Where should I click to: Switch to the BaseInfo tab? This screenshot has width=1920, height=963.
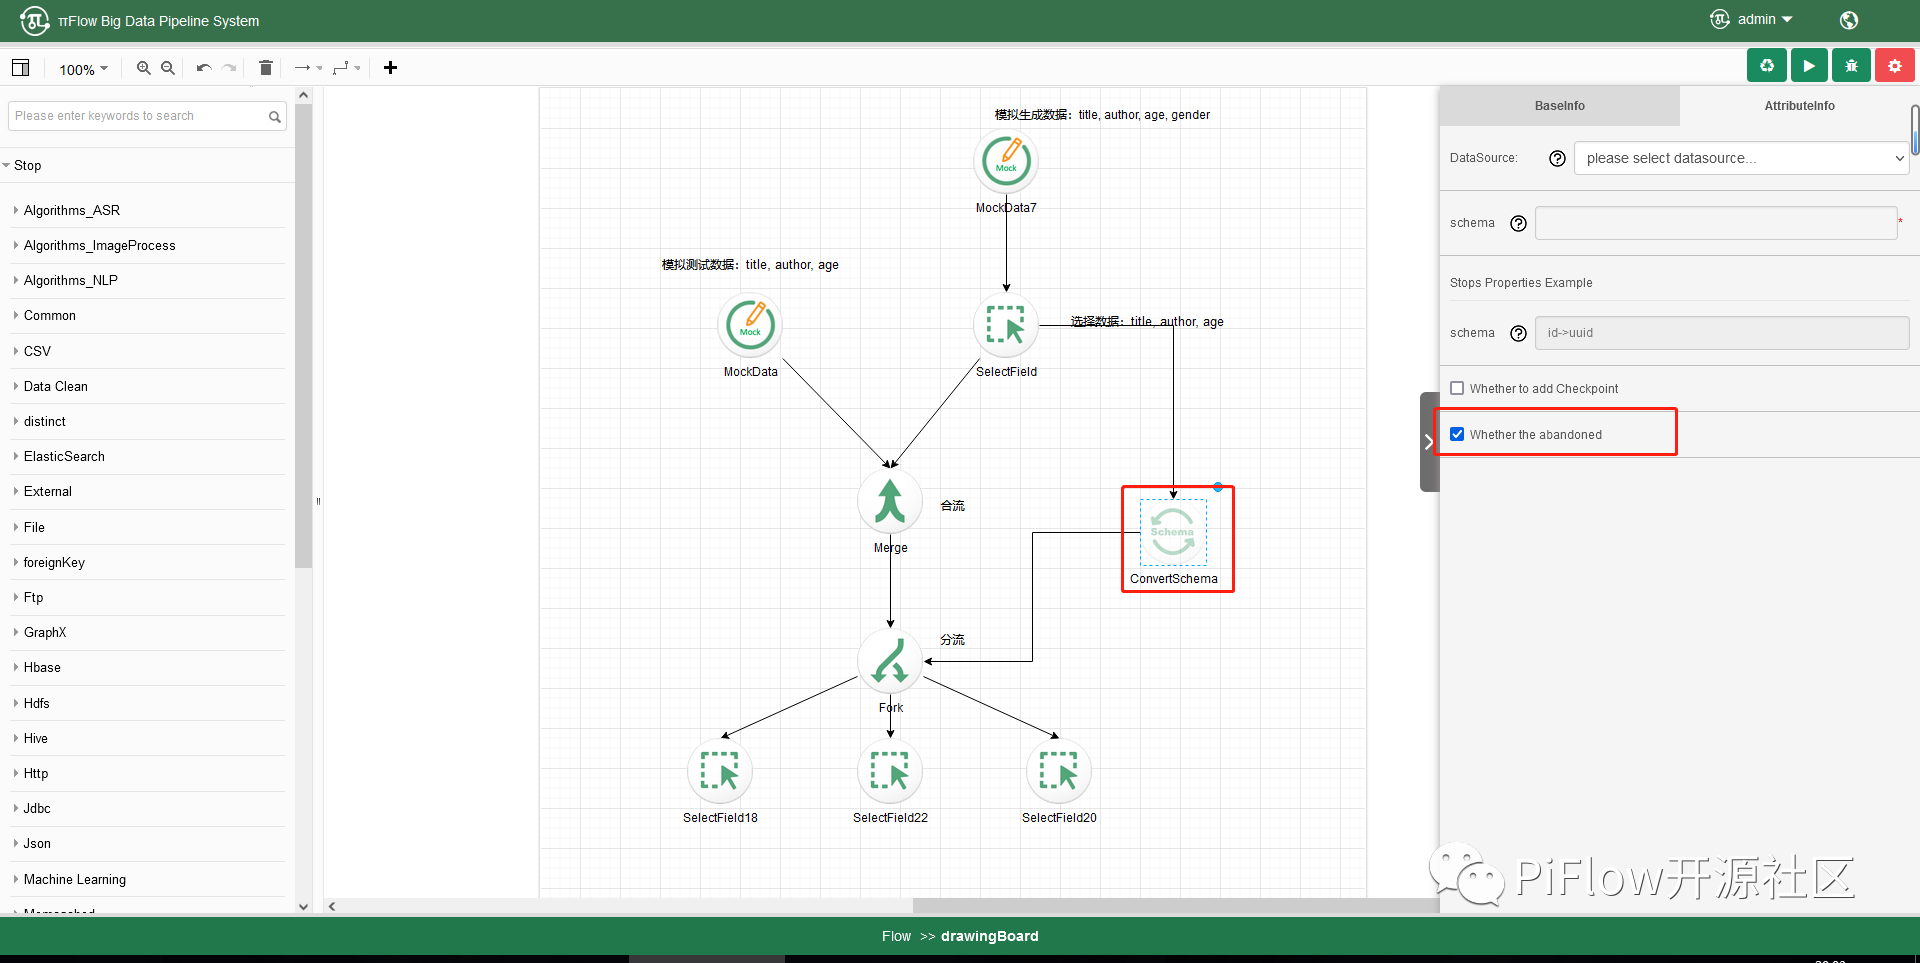(1559, 106)
